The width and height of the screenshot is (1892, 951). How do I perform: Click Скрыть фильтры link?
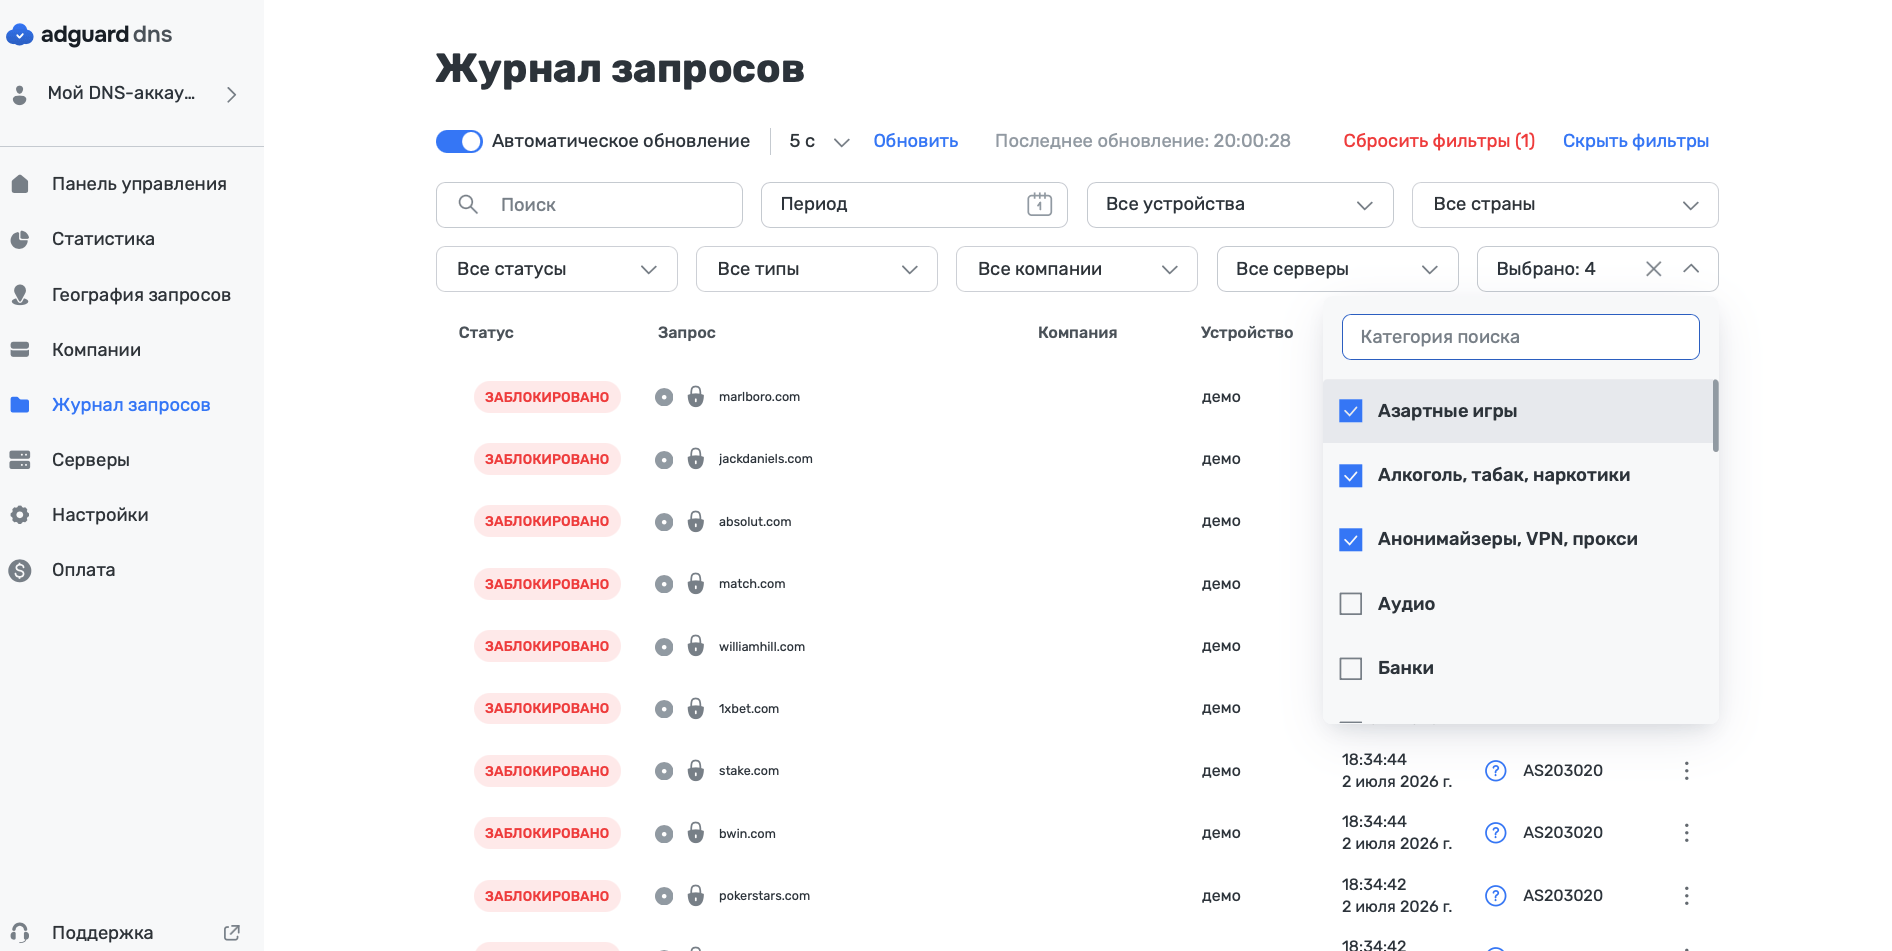[x=1636, y=141]
